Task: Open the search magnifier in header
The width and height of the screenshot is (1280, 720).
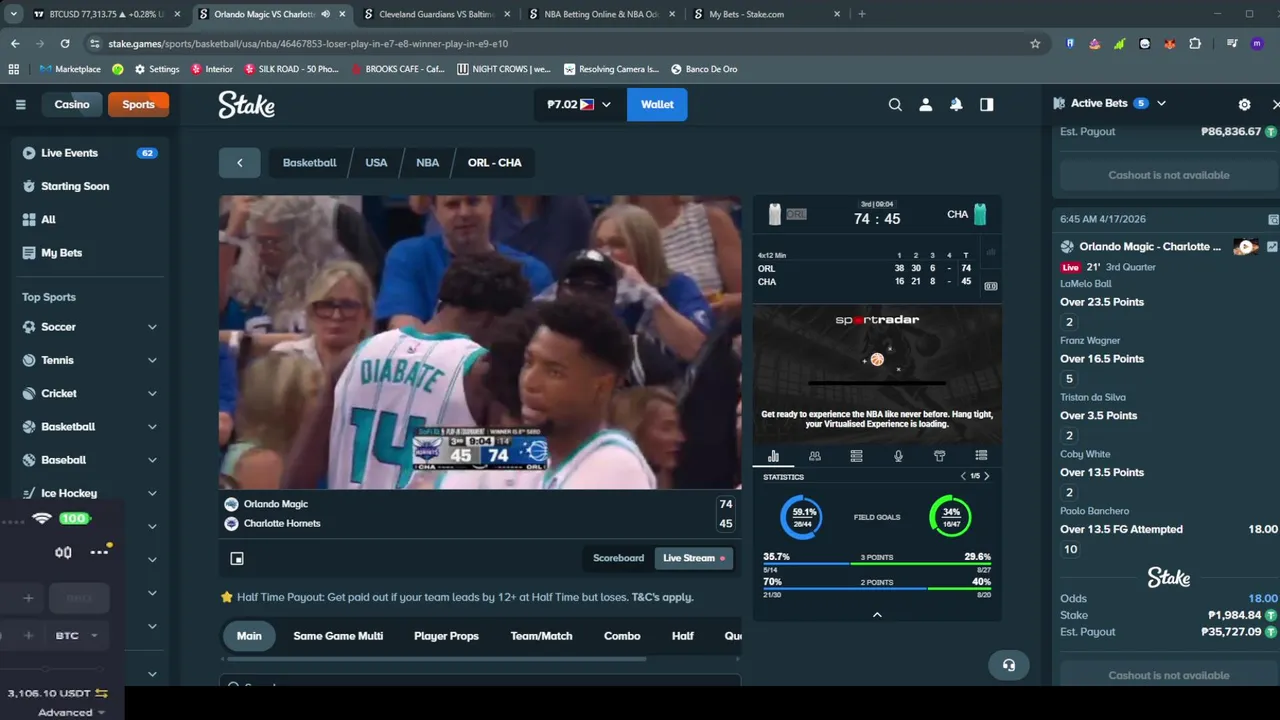Action: click(x=895, y=104)
